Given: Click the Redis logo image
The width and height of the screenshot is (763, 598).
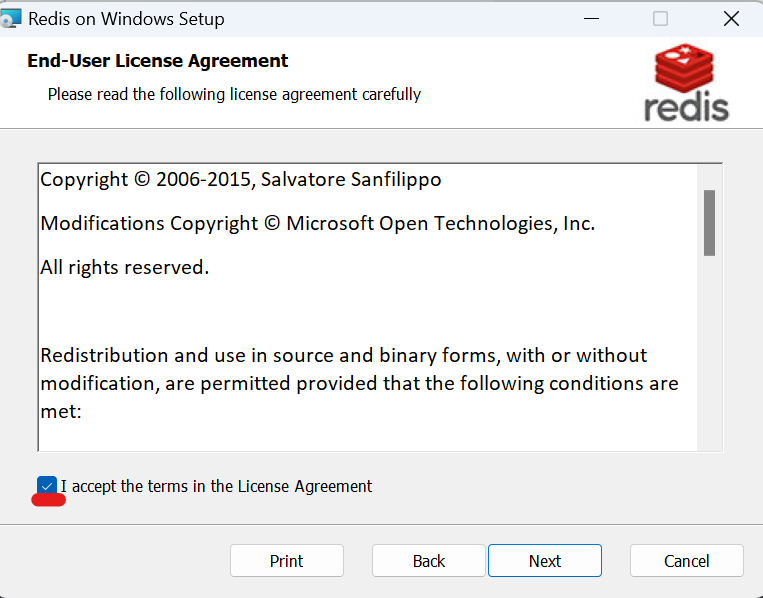Looking at the screenshot, I should point(686,82).
